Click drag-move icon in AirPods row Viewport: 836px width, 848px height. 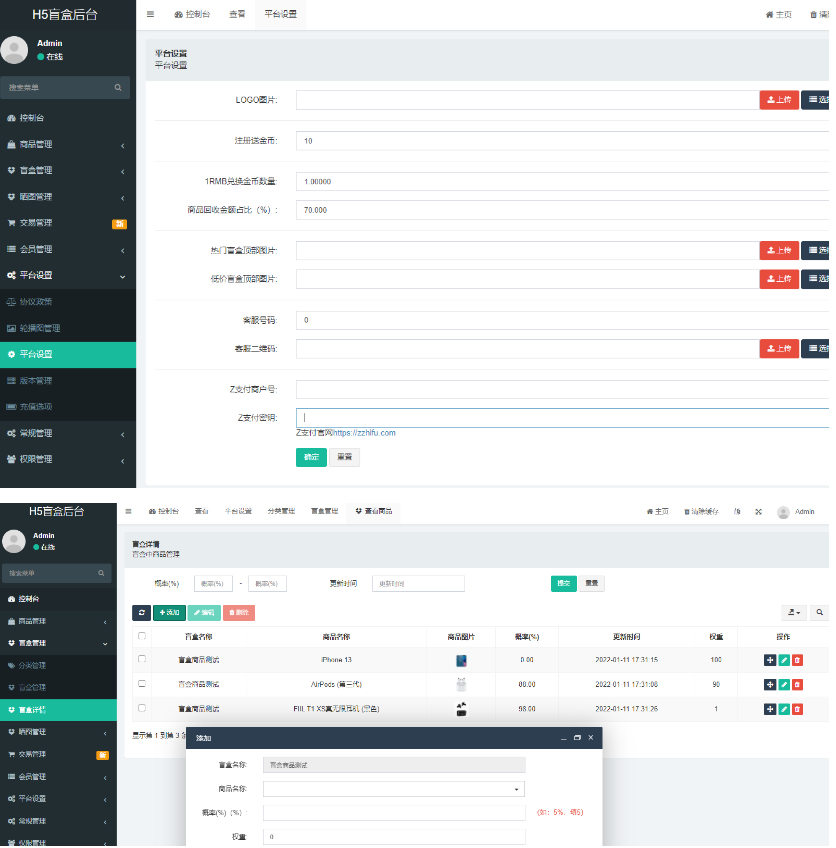tap(770, 685)
